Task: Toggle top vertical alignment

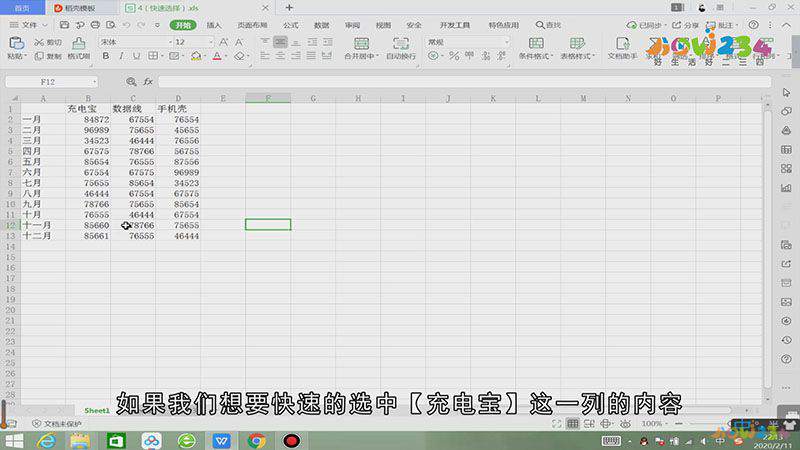Action: click(x=264, y=42)
